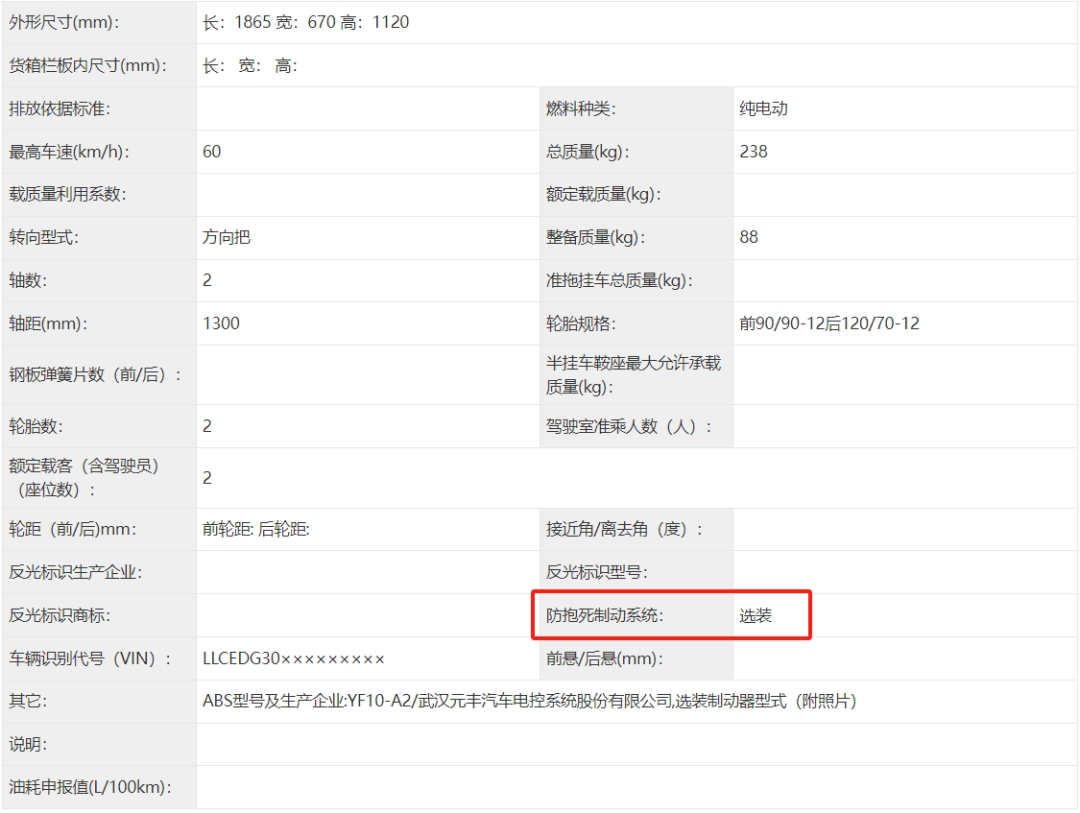The image size is (1080, 813).
Task: Select the curb weight value 88
Action: pyautogui.click(x=749, y=237)
